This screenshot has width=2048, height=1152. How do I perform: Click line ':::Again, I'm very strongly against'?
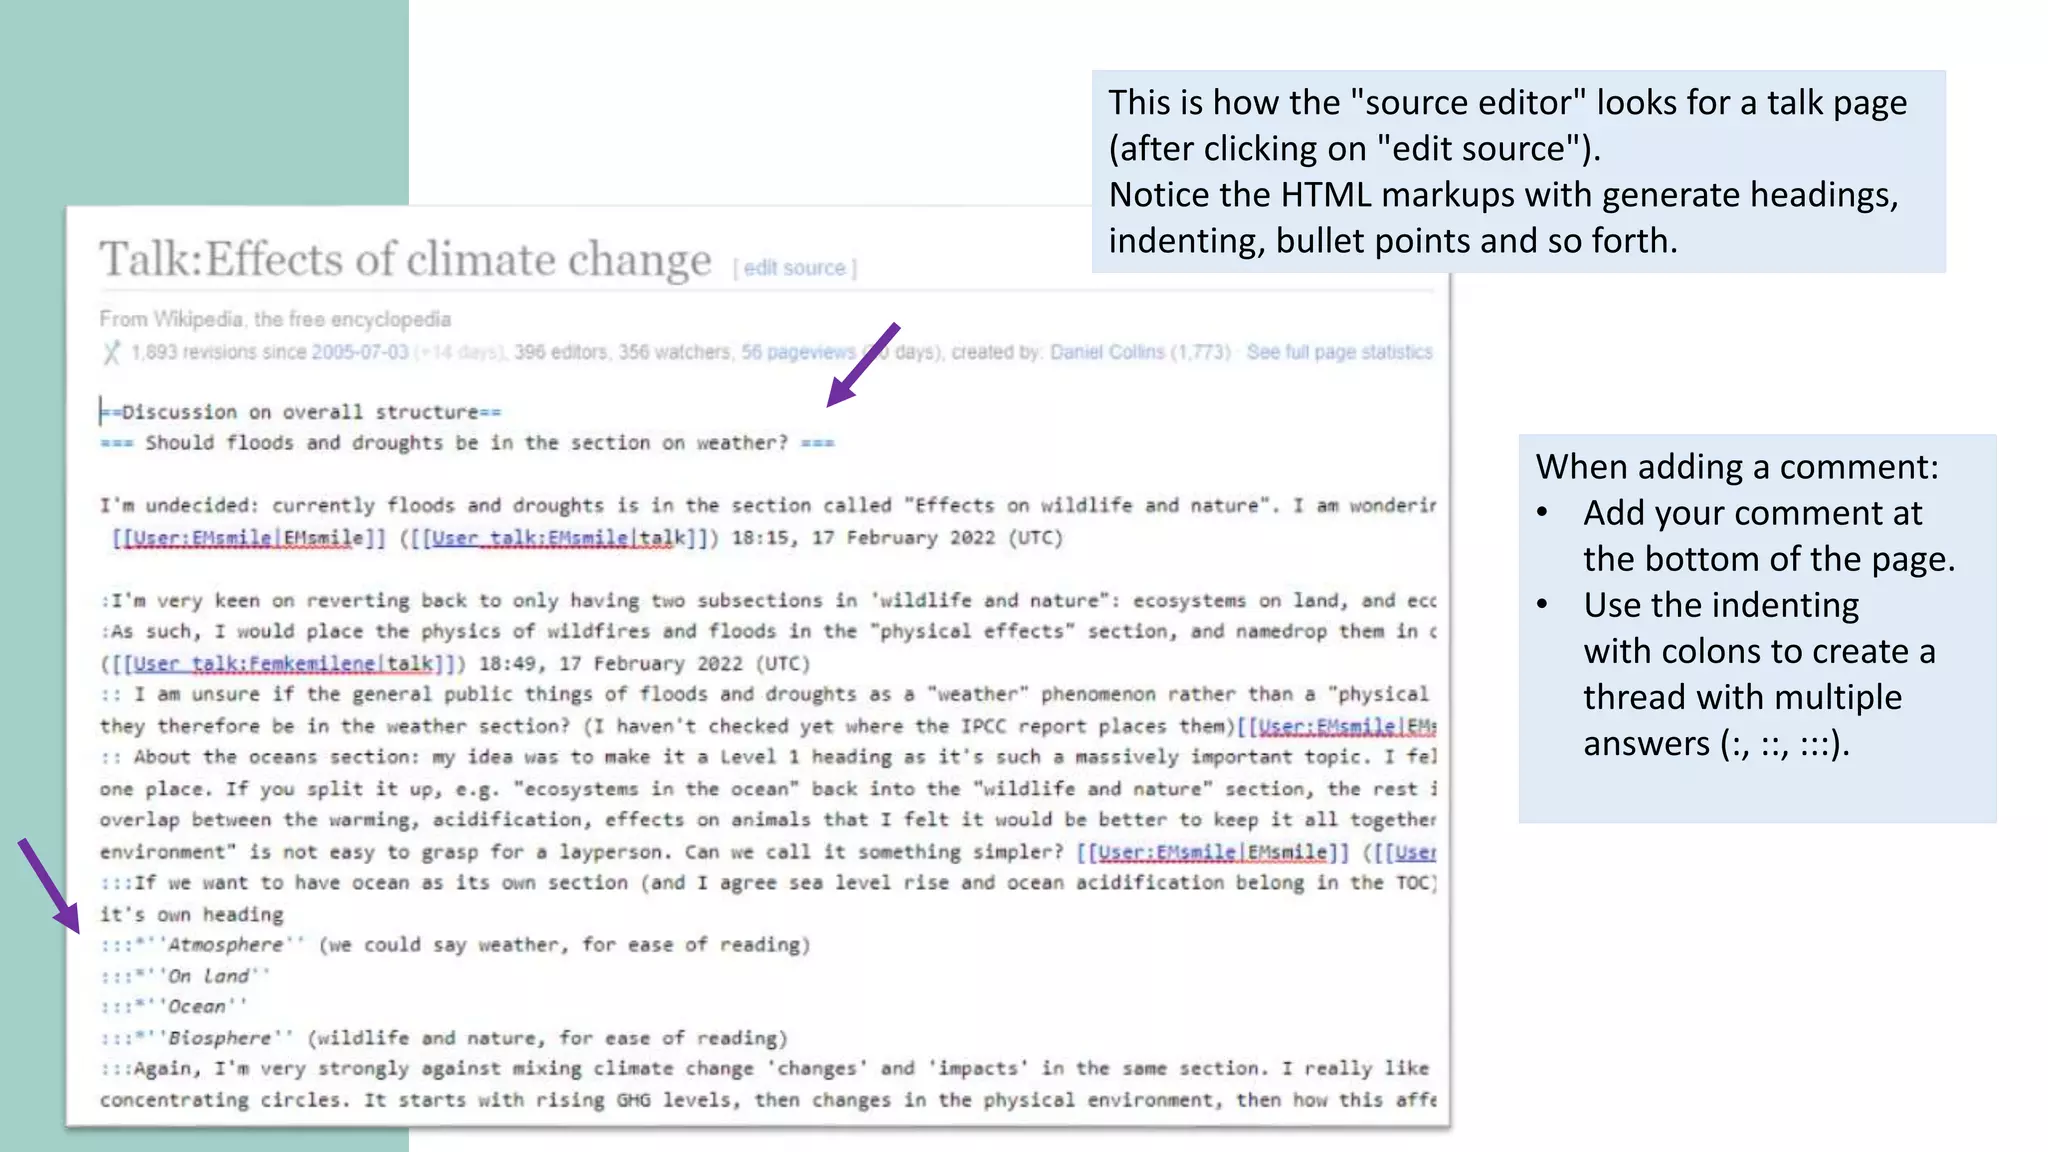(767, 1070)
